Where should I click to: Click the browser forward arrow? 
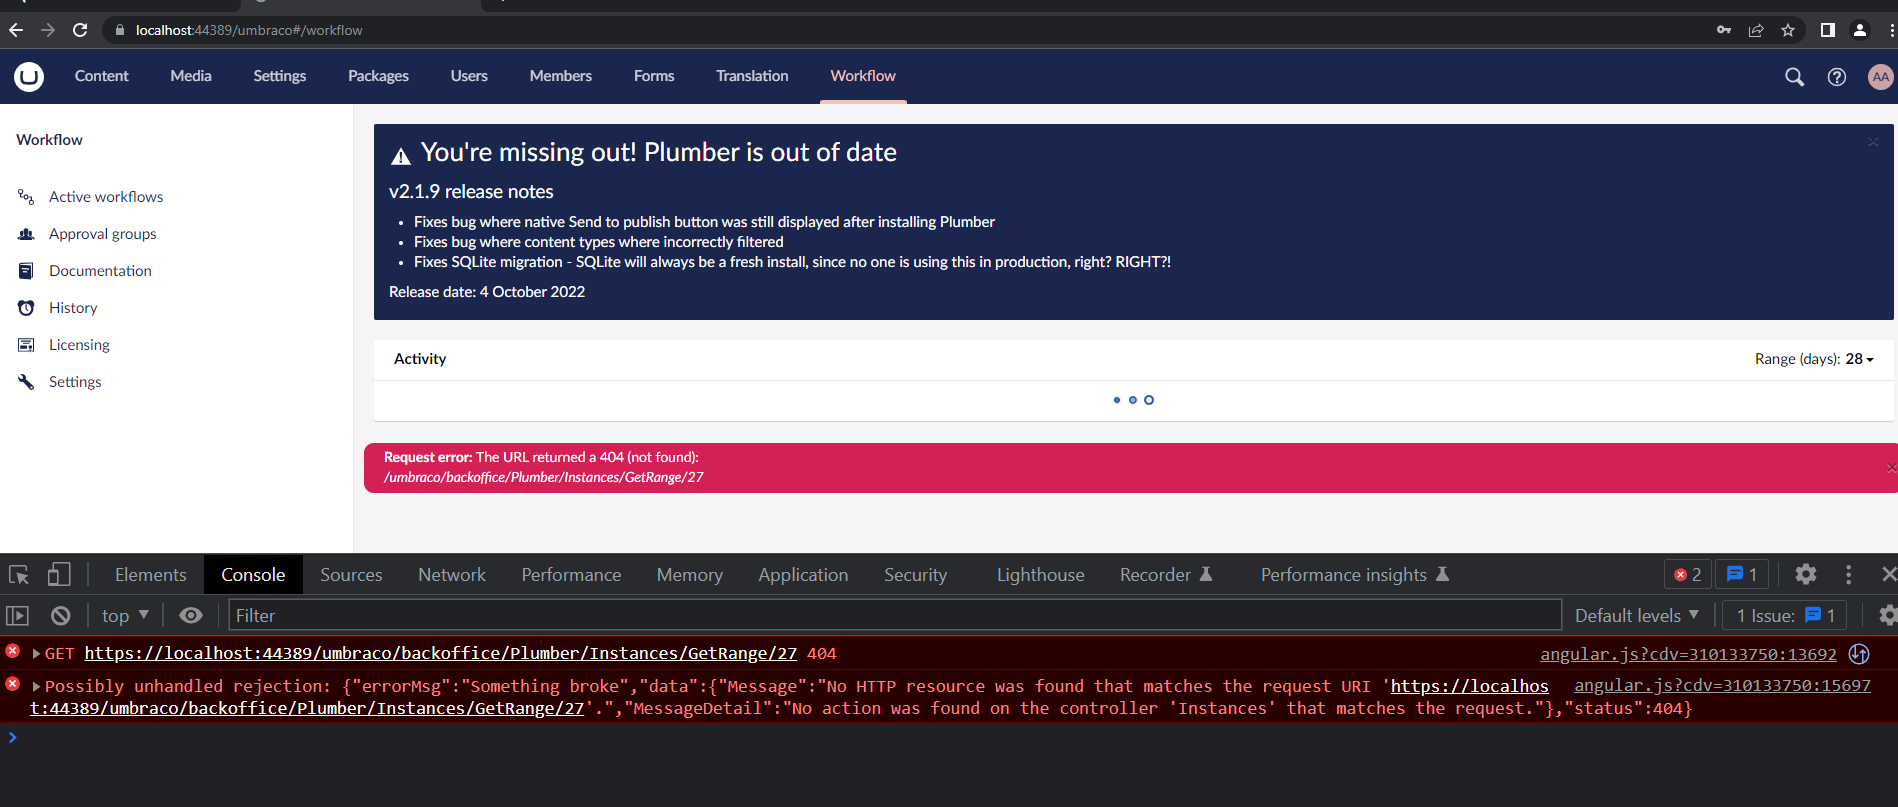click(x=48, y=30)
